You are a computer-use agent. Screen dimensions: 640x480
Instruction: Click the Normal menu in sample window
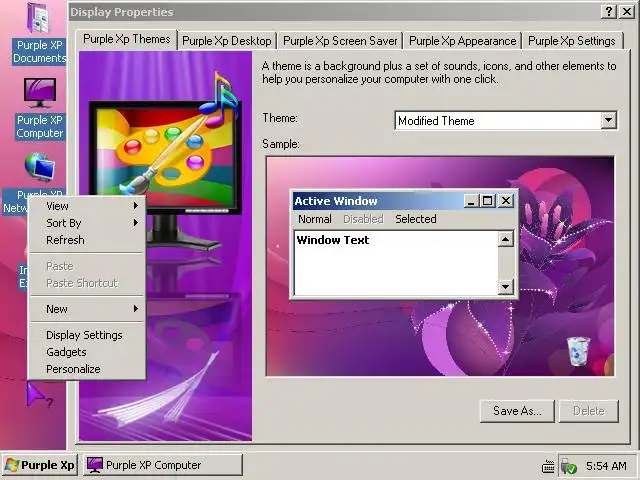tap(315, 219)
